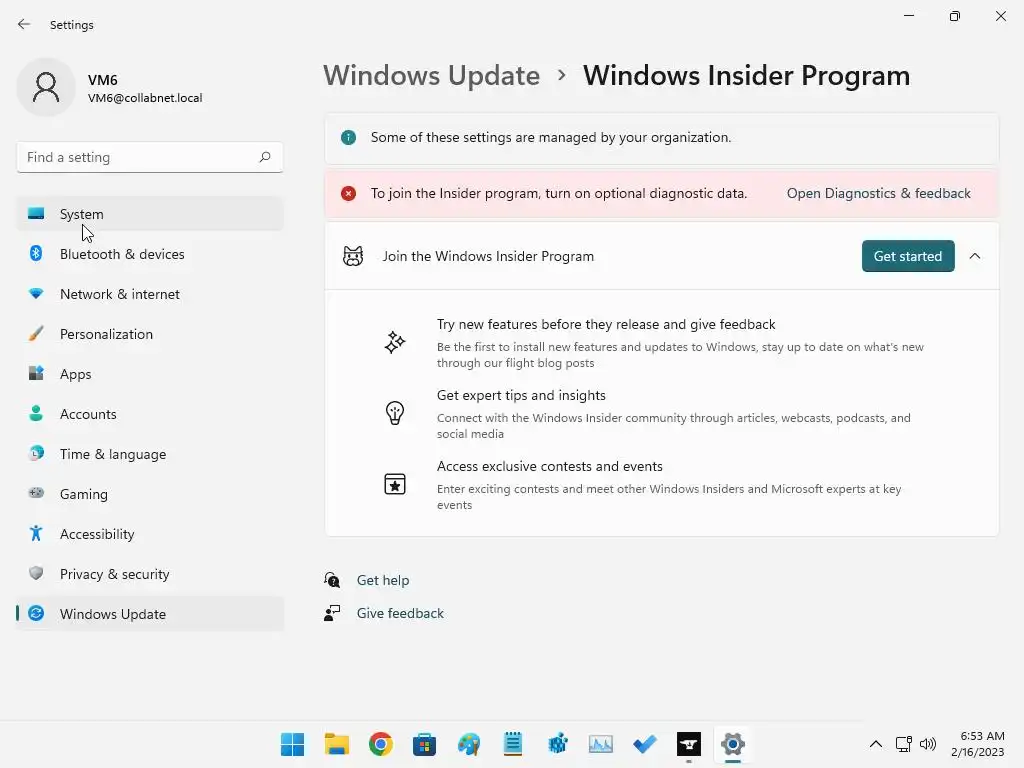Open the Paint palette app in taskbar
The width and height of the screenshot is (1024, 768).
[469, 744]
